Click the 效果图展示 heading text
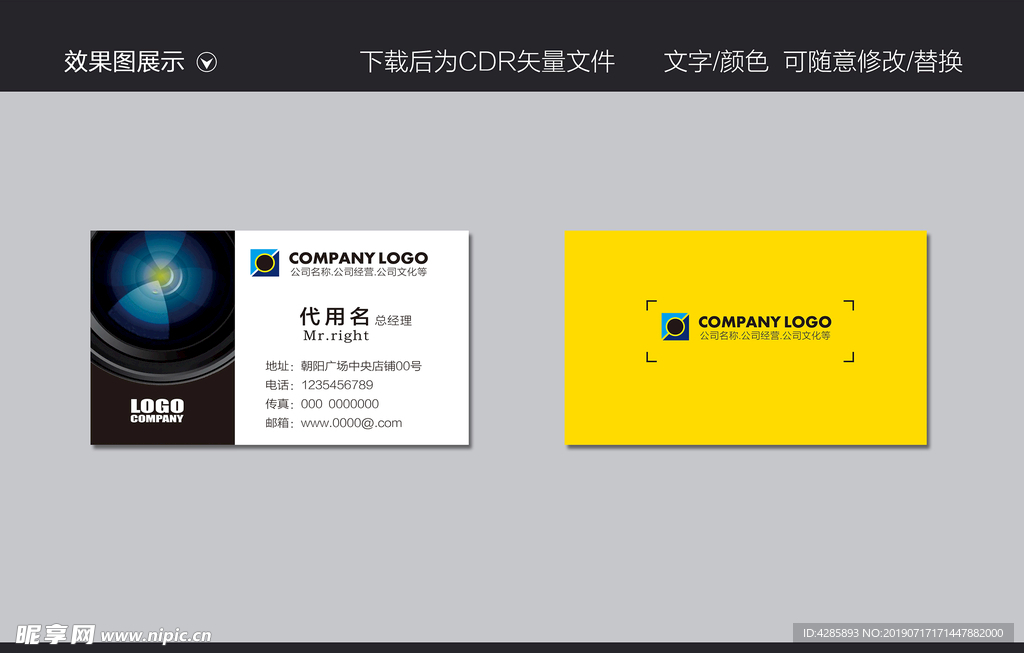This screenshot has width=1024, height=653. [124, 62]
